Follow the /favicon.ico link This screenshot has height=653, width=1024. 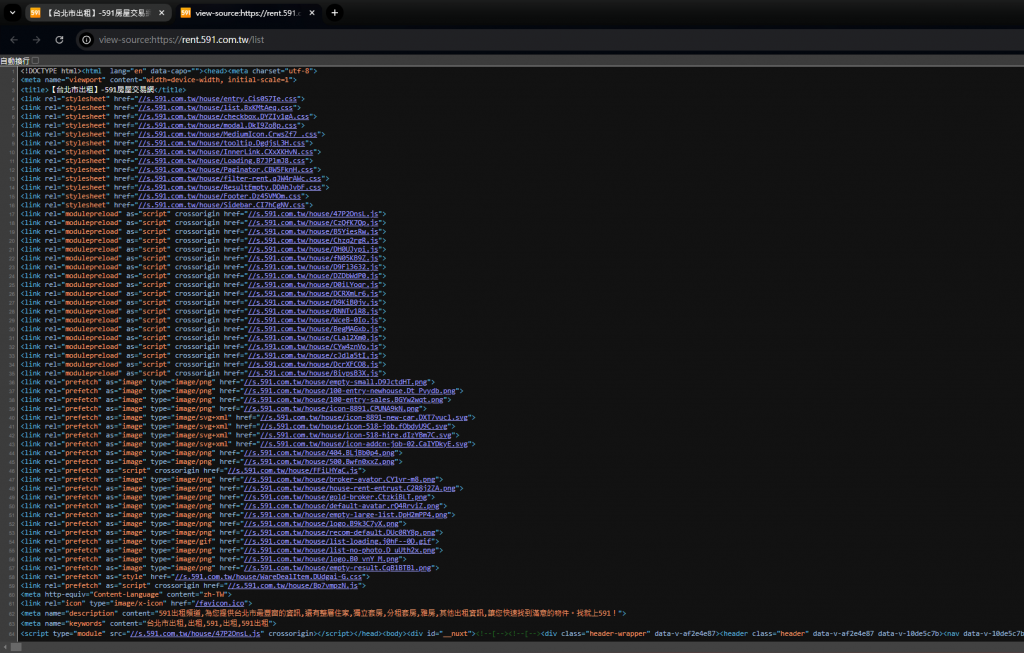pos(219,603)
